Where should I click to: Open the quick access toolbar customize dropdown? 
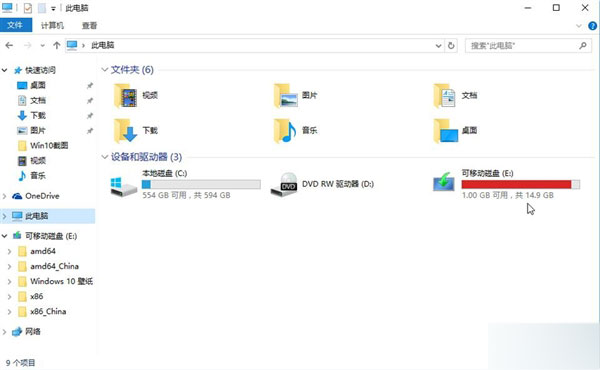(53, 8)
